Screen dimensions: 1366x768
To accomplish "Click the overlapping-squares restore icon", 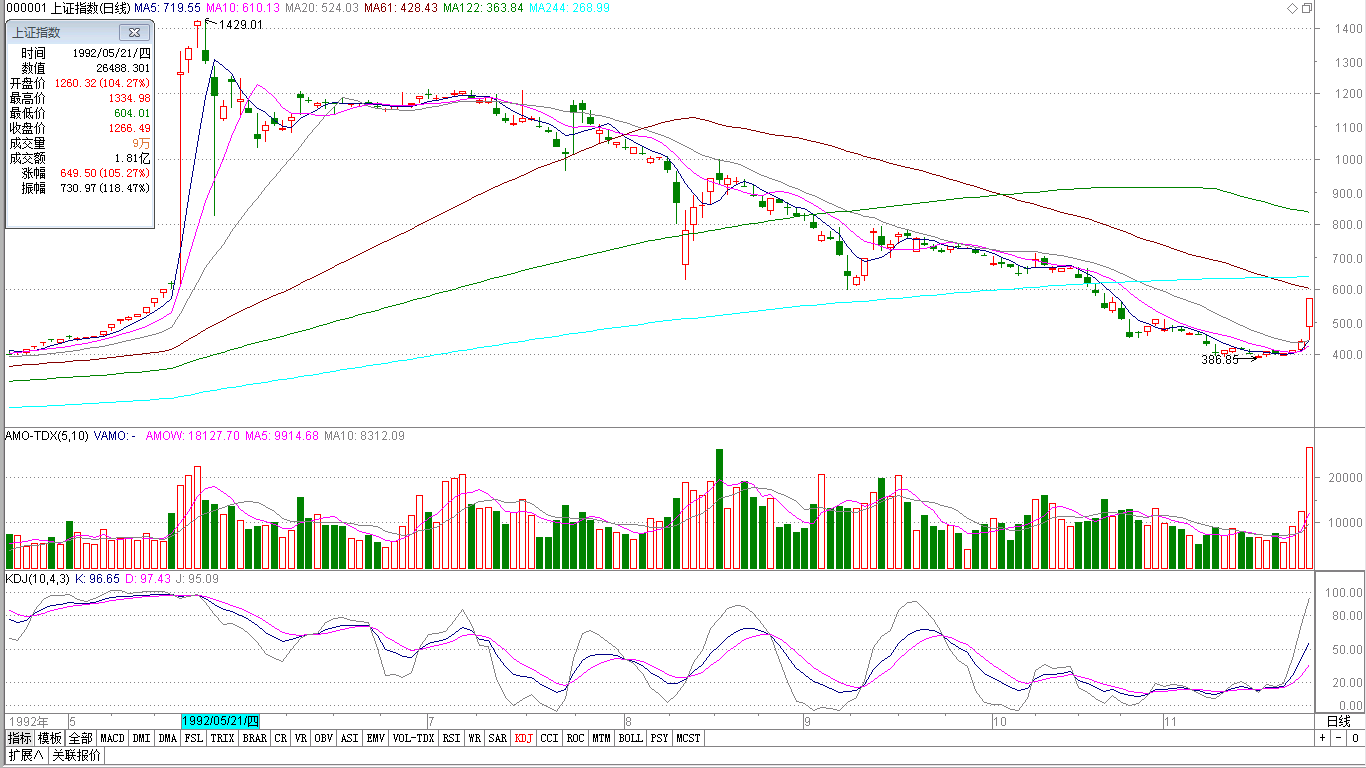I will [1307, 8].
